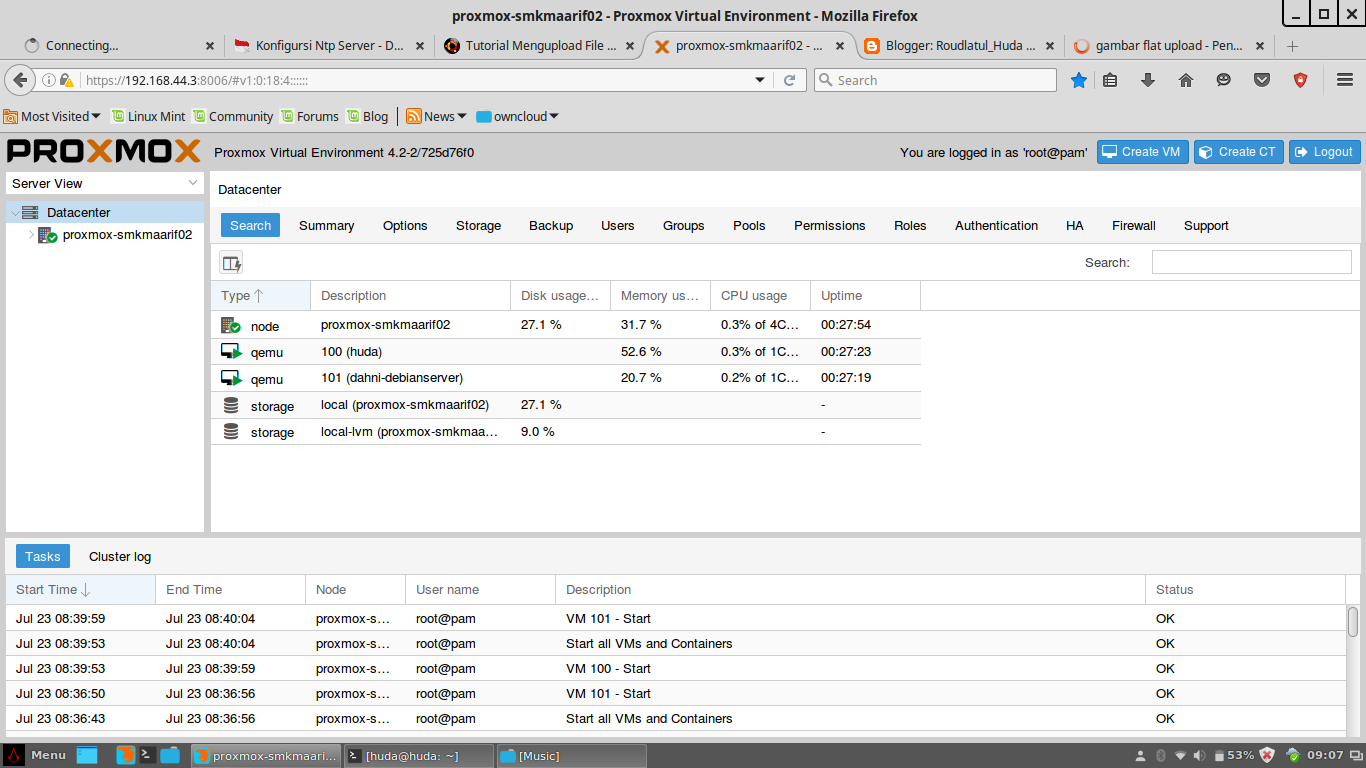Open the Authentication tab
Screen dimensions: 1366x768
[x=996, y=225]
